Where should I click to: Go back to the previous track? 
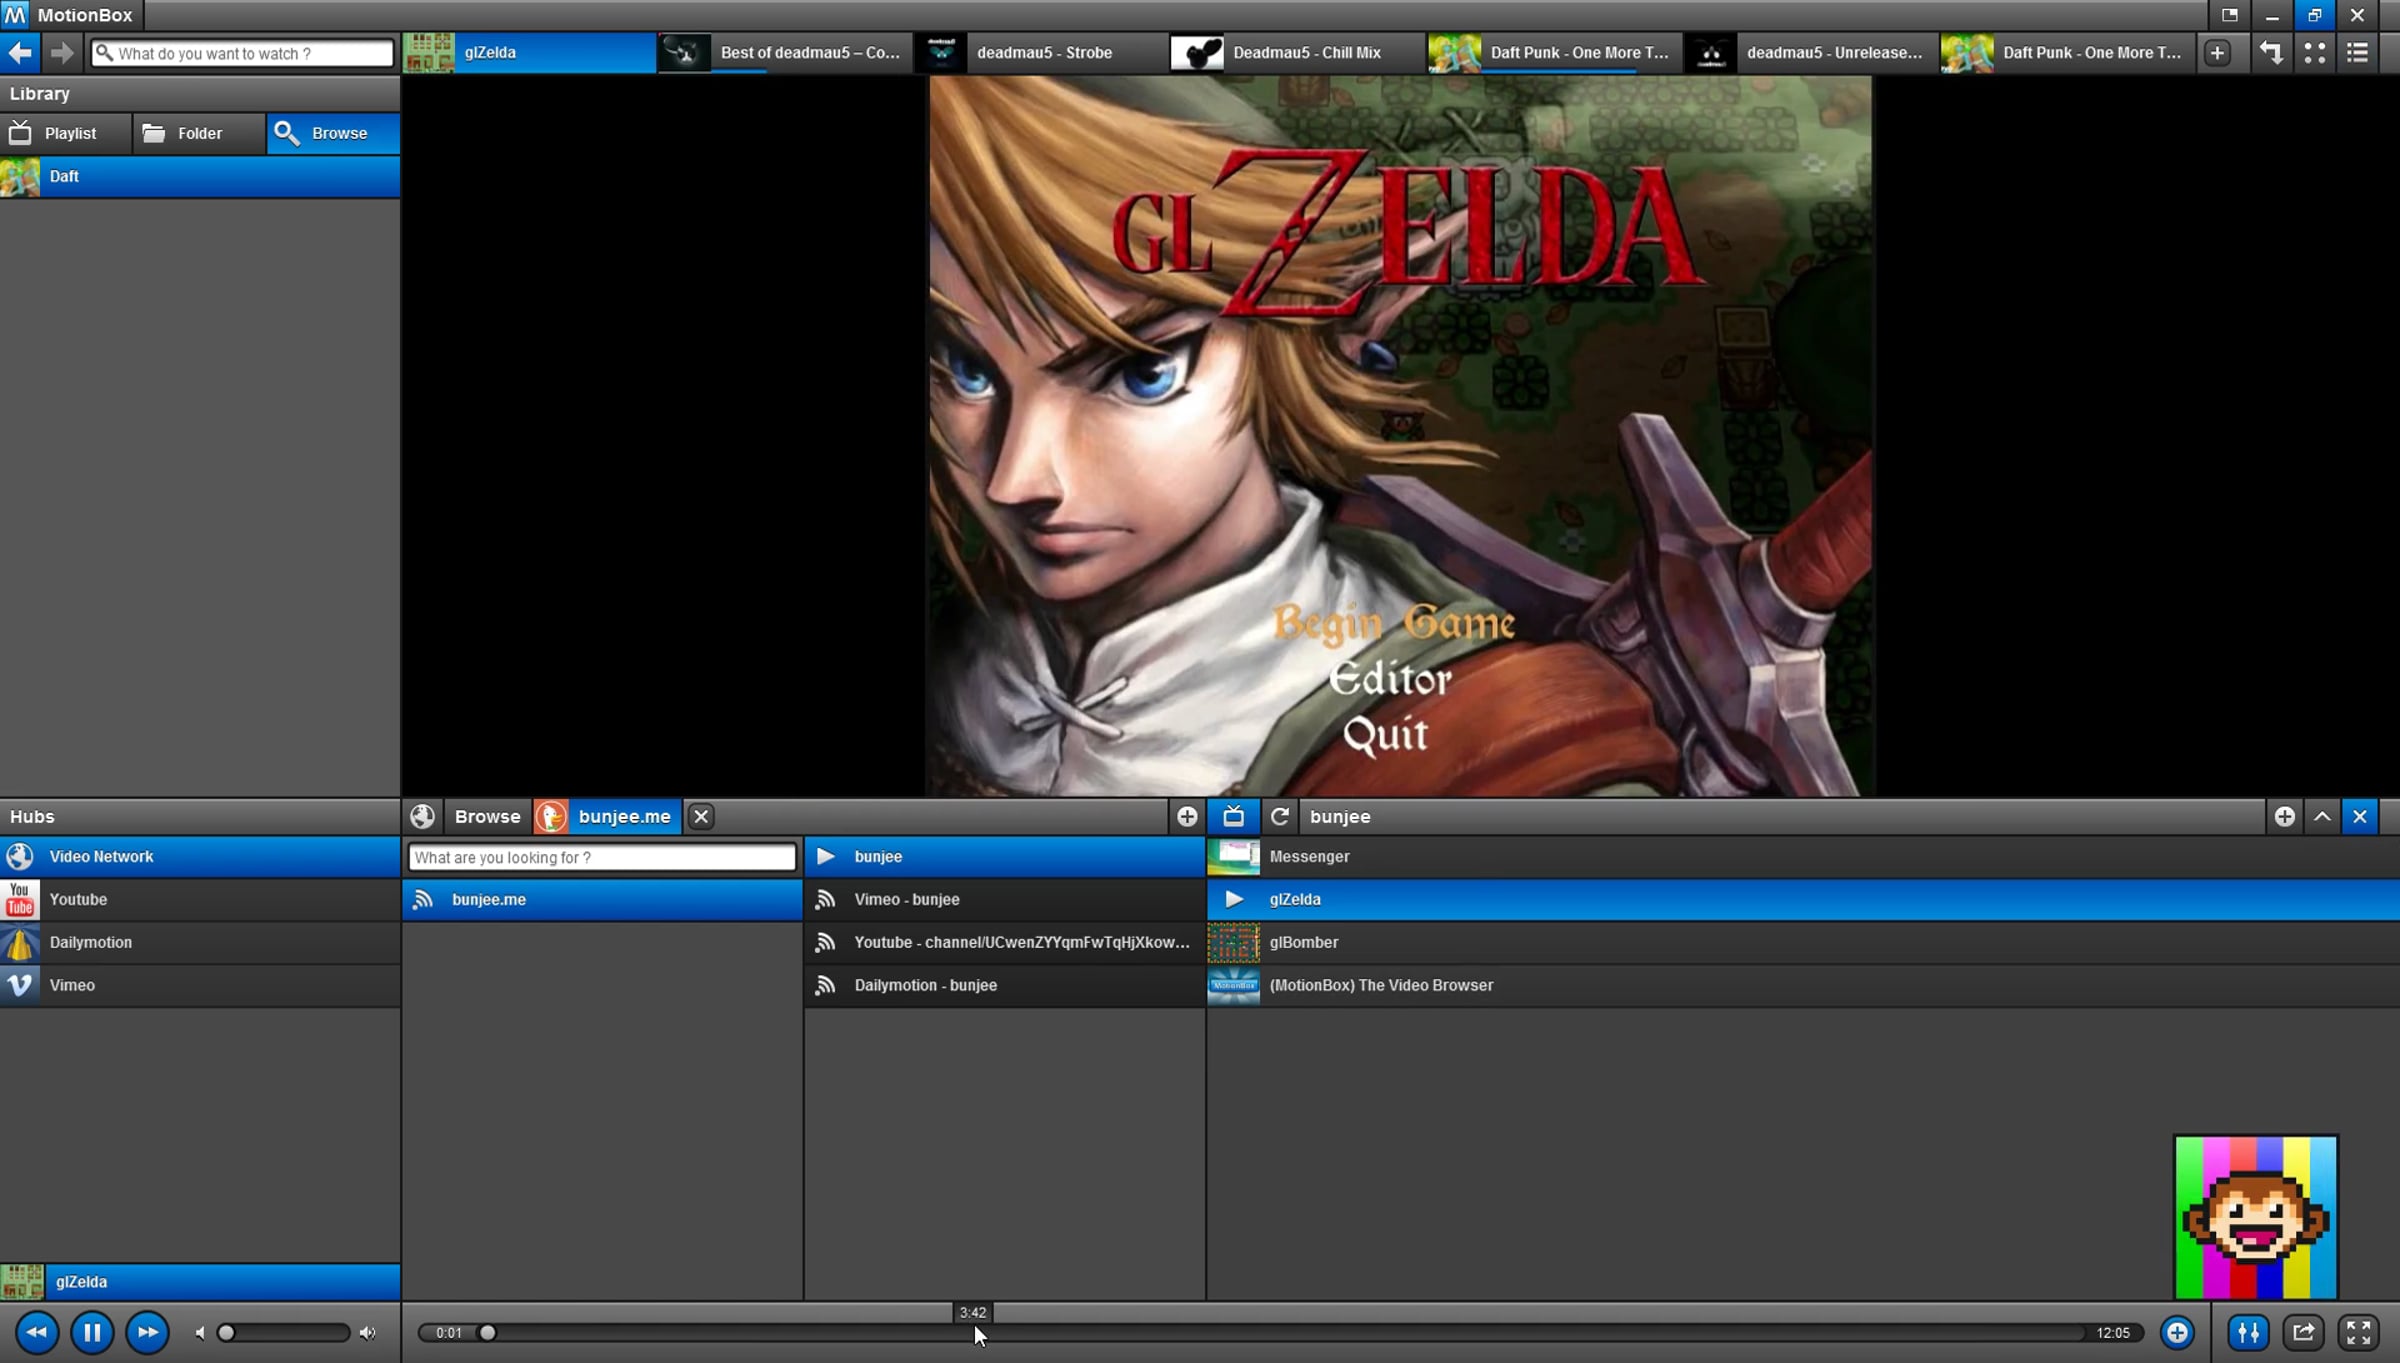pos(37,1332)
